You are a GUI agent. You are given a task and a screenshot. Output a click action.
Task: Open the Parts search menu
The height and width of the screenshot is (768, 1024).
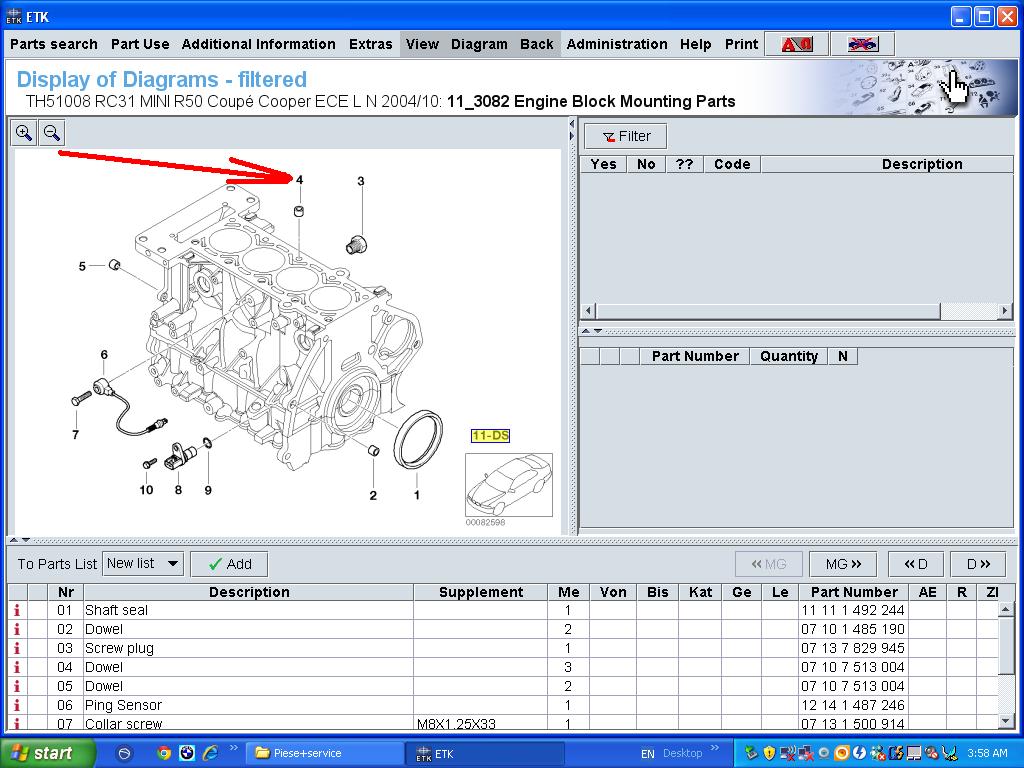tap(54, 44)
